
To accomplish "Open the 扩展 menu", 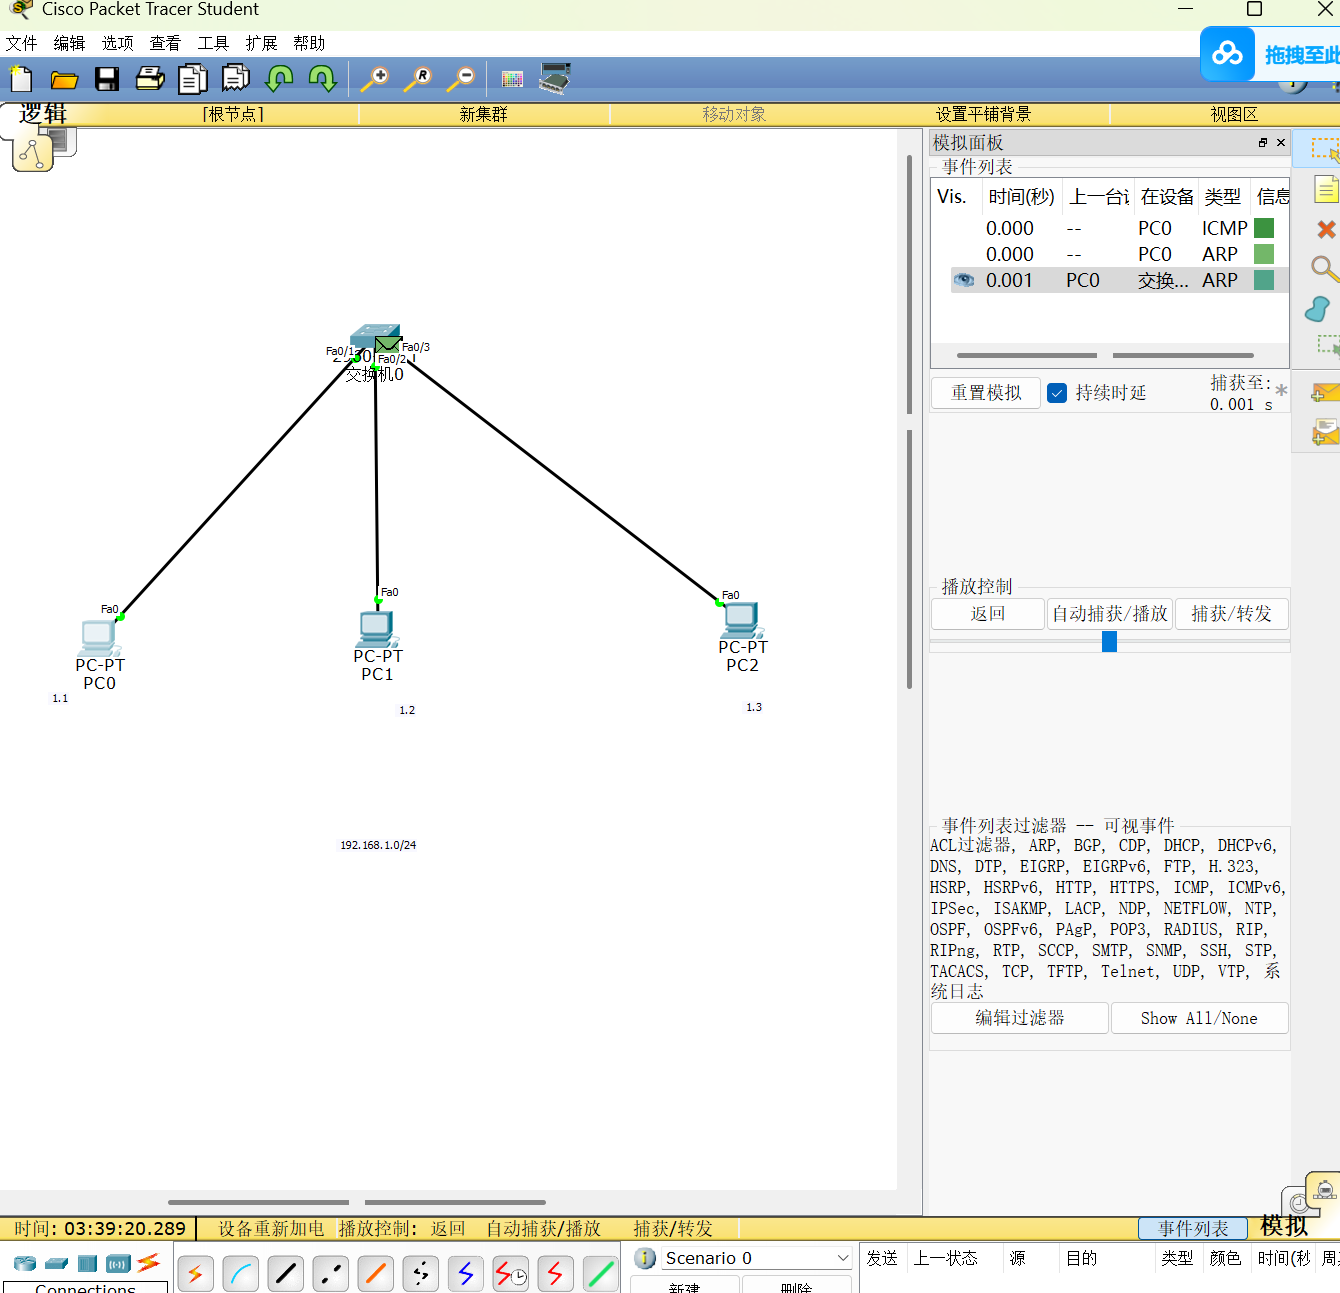I will coord(261,43).
